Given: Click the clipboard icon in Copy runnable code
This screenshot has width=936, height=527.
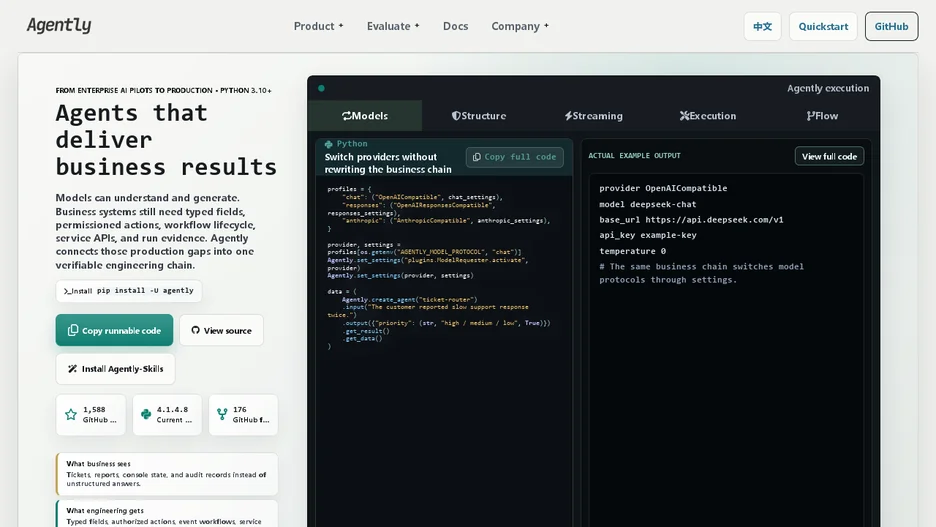Looking at the screenshot, I should click(x=73, y=330).
